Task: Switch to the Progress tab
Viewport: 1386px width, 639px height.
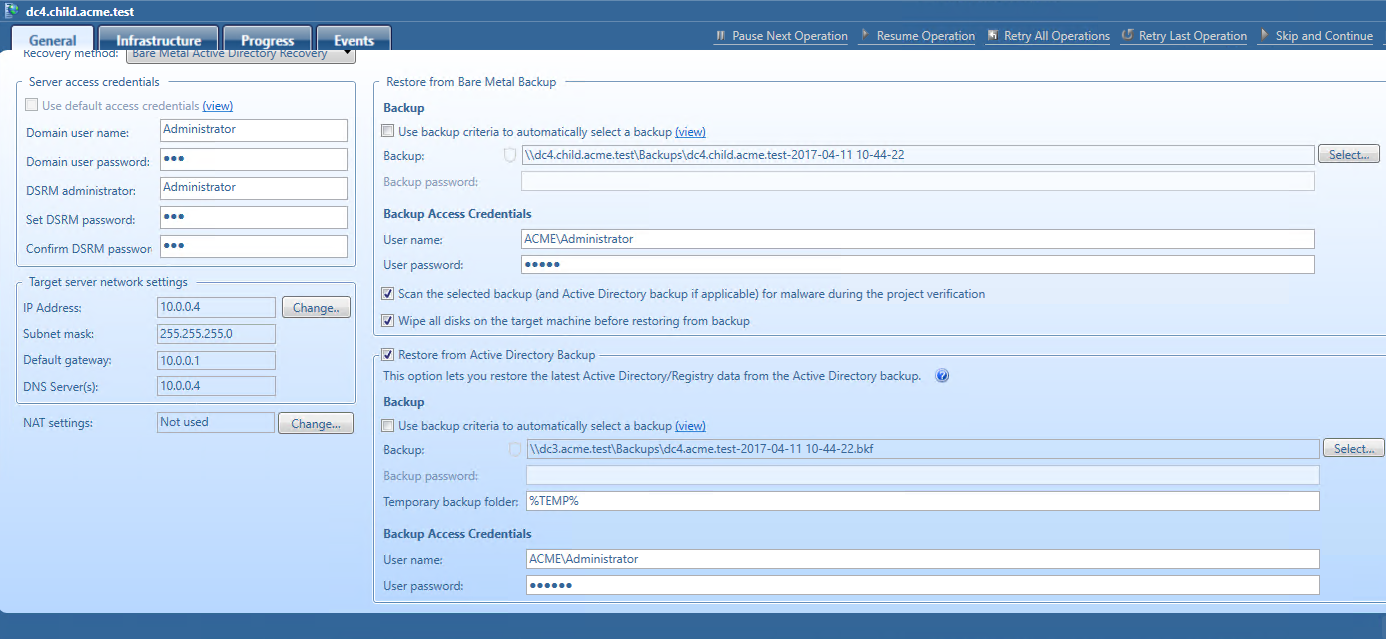Action: coord(267,40)
